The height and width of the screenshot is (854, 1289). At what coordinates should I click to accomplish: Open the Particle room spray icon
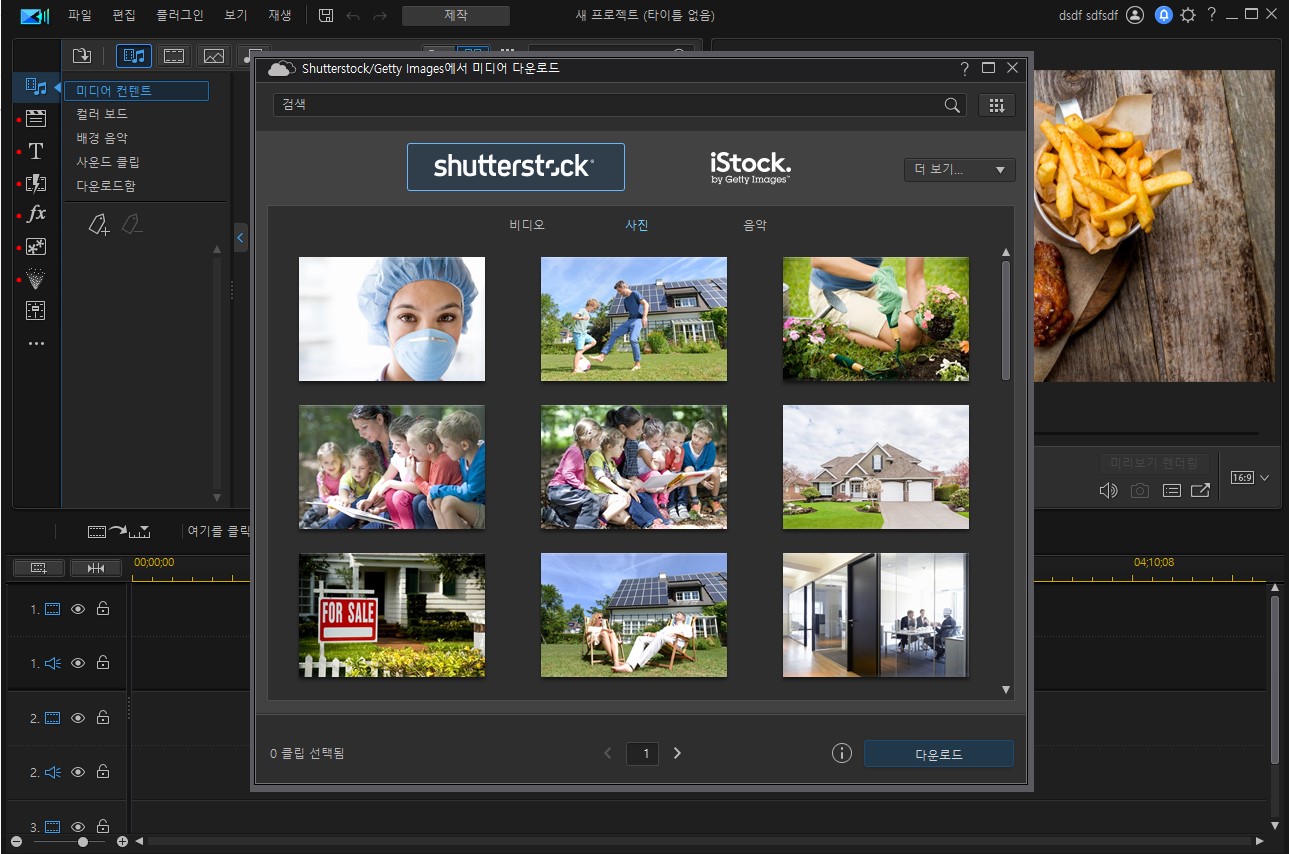click(36, 278)
